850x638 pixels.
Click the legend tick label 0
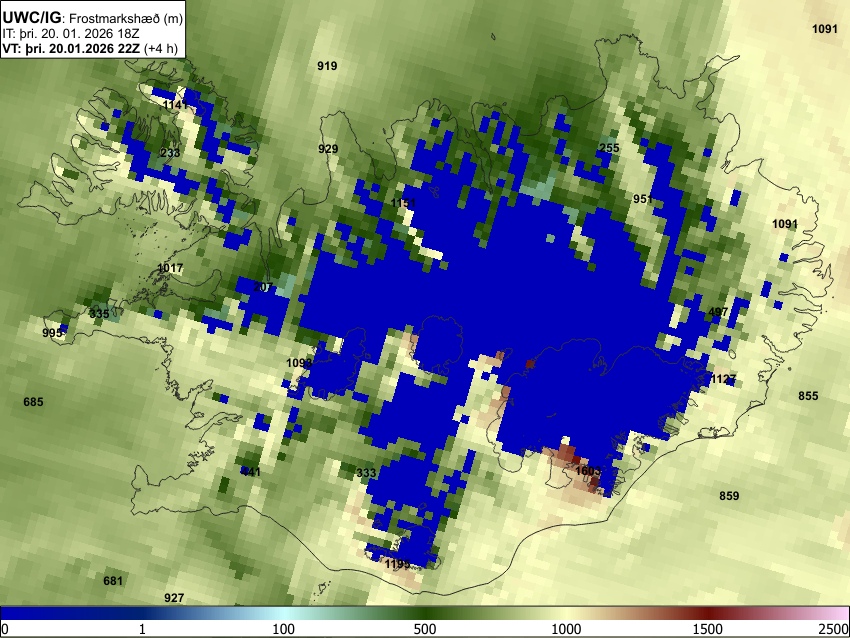5,629
